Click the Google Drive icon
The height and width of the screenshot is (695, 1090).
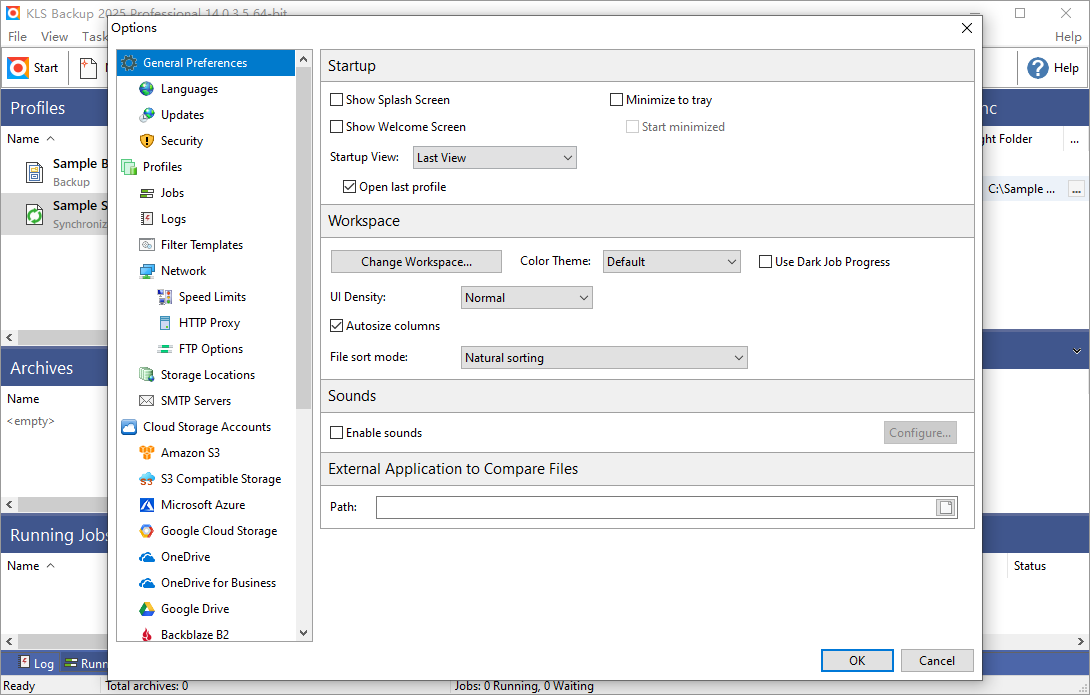pos(147,610)
